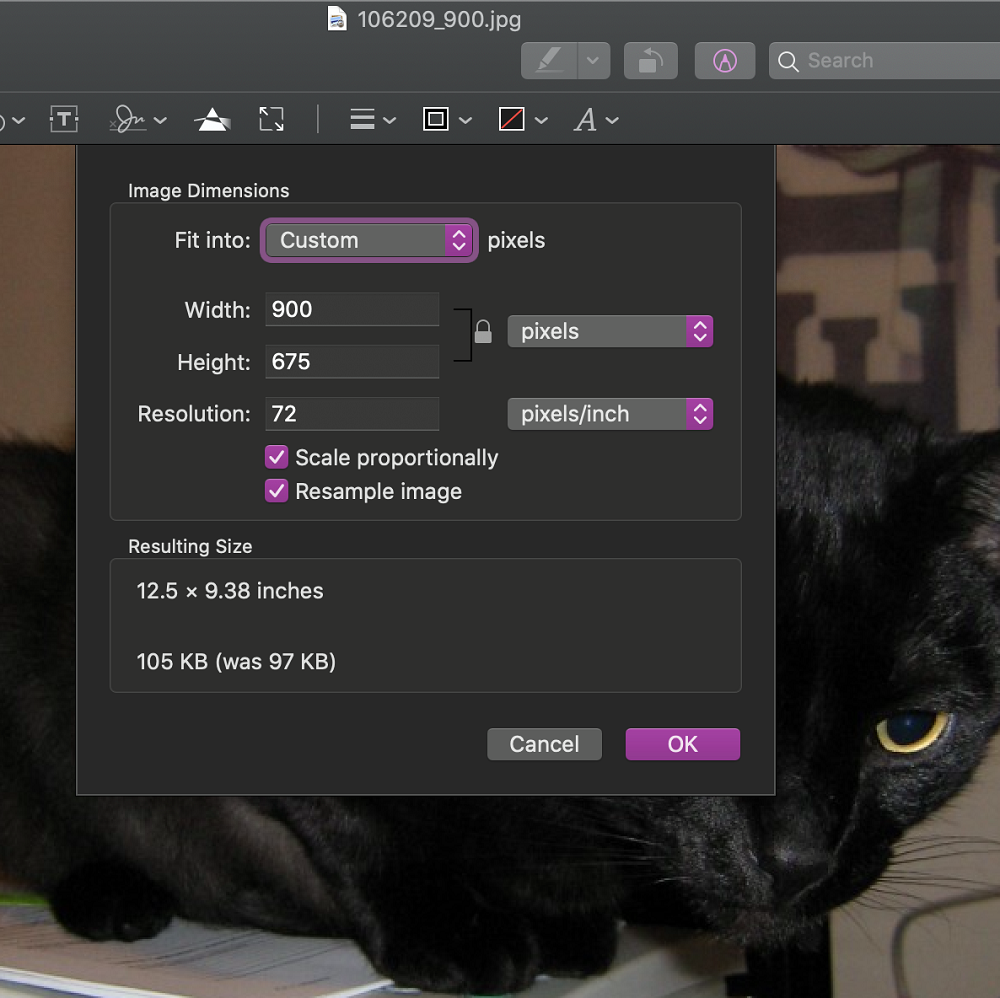1000x998 pixels.
Task: Toggle the aspect ratio lock icon
Action: (483, 332)
